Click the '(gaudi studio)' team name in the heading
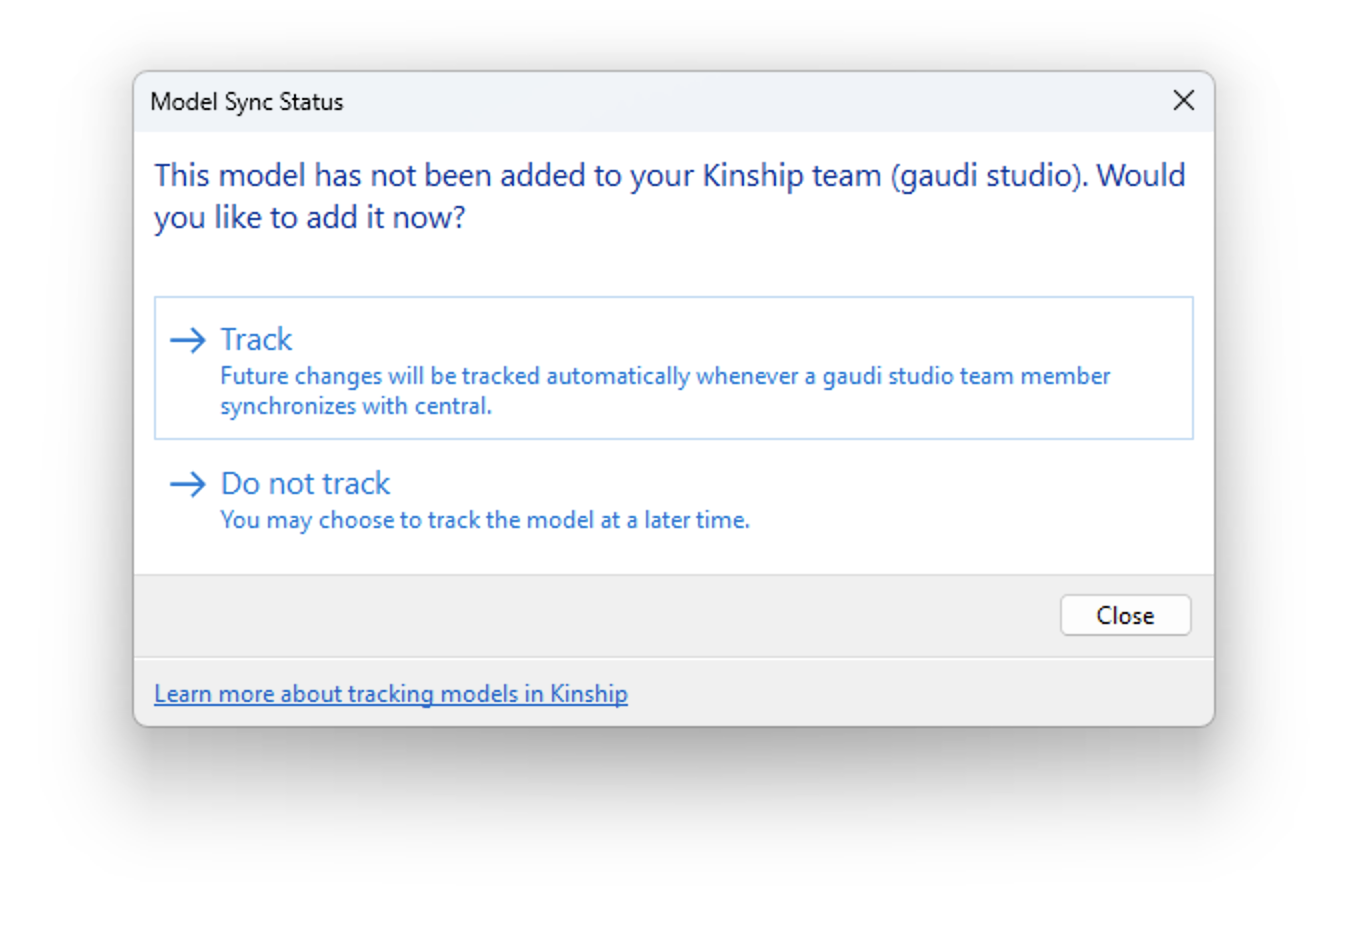This screenshot has width=1352, height=926. click(x=988, y=176)
